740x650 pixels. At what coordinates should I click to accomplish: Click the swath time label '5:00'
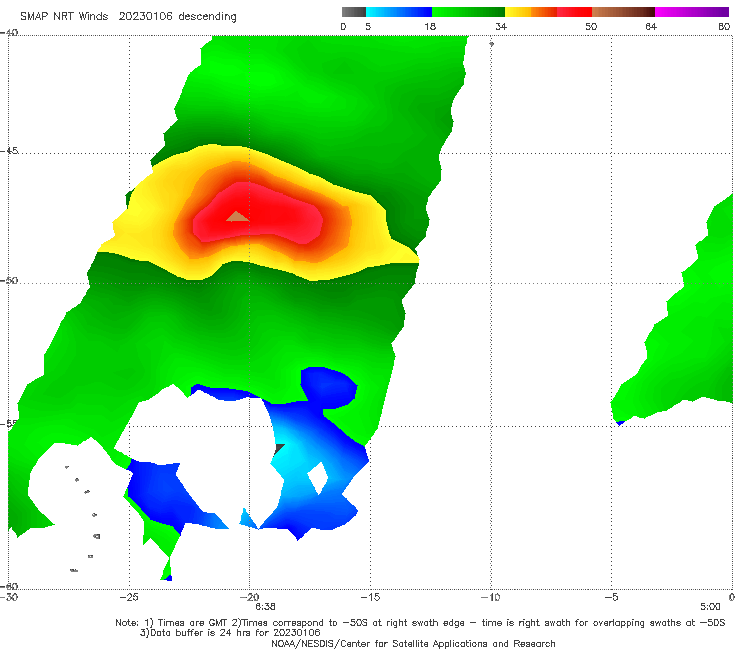point(710,607)
